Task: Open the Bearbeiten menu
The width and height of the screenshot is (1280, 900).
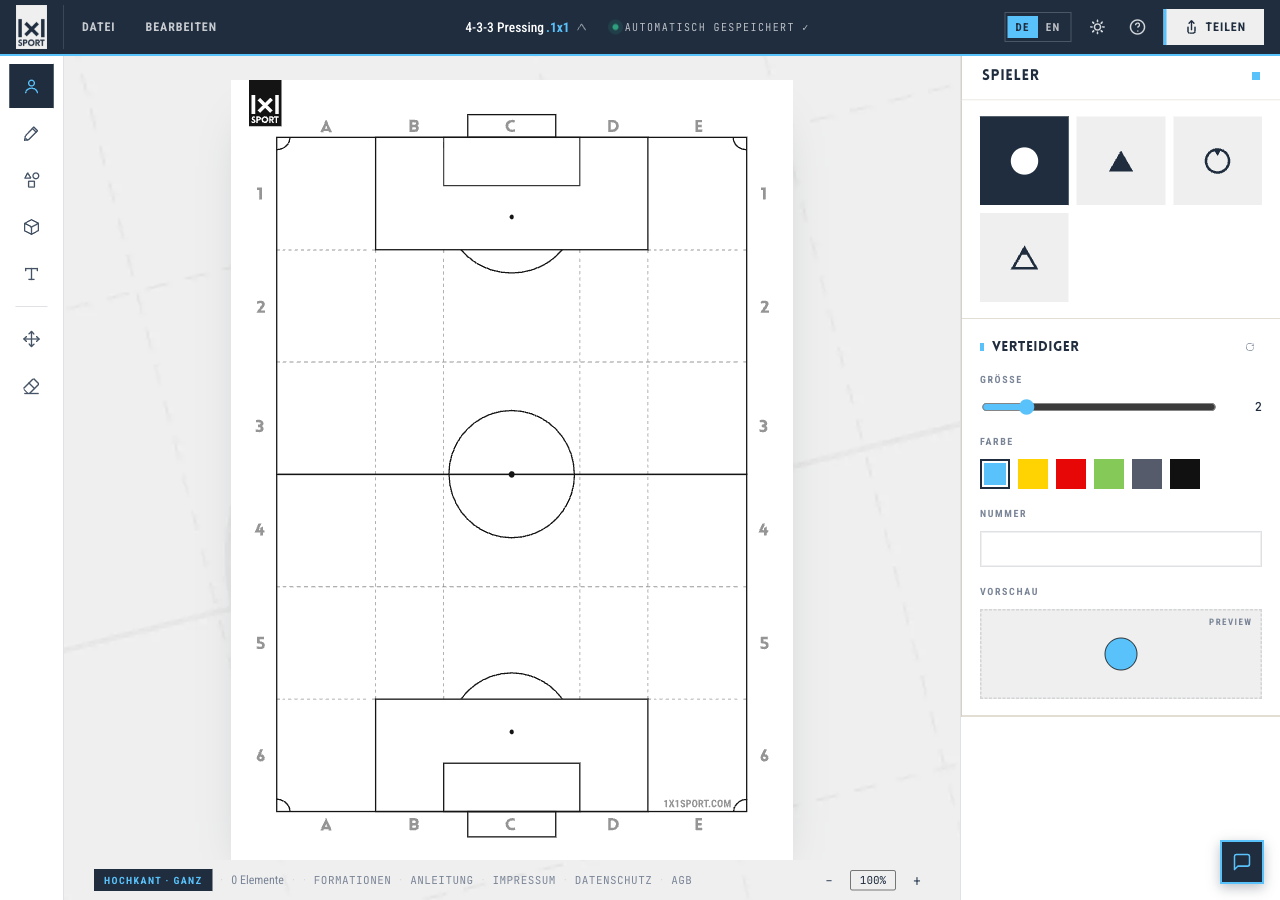Action: tap(181, 27)
